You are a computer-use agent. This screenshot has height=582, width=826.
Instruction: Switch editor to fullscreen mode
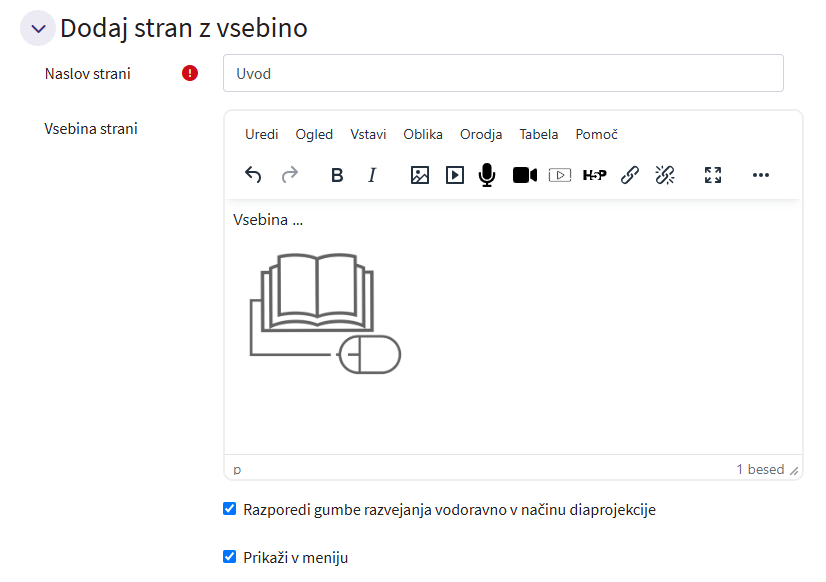713,175
